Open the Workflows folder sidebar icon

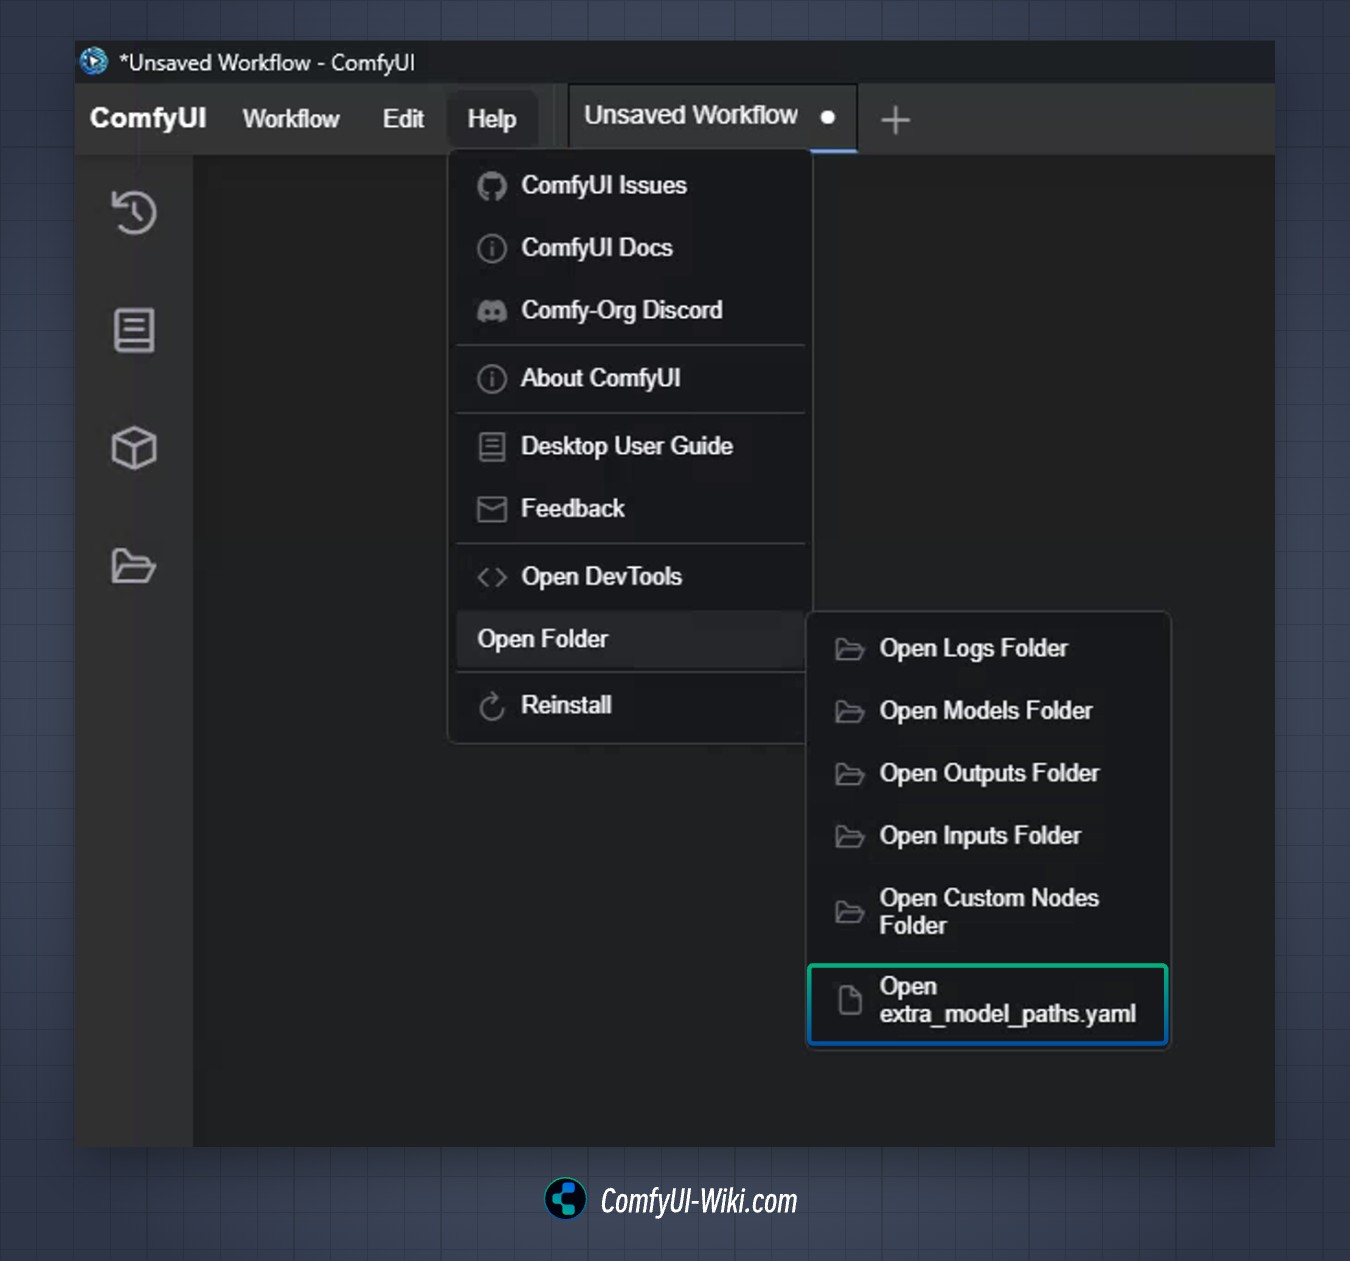tap(133, 566)
